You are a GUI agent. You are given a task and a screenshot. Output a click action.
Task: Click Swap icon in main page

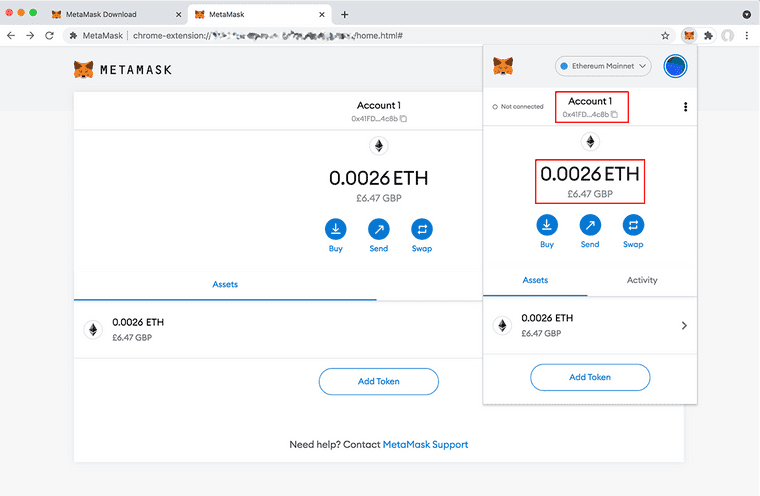click(x=422, y=229)
